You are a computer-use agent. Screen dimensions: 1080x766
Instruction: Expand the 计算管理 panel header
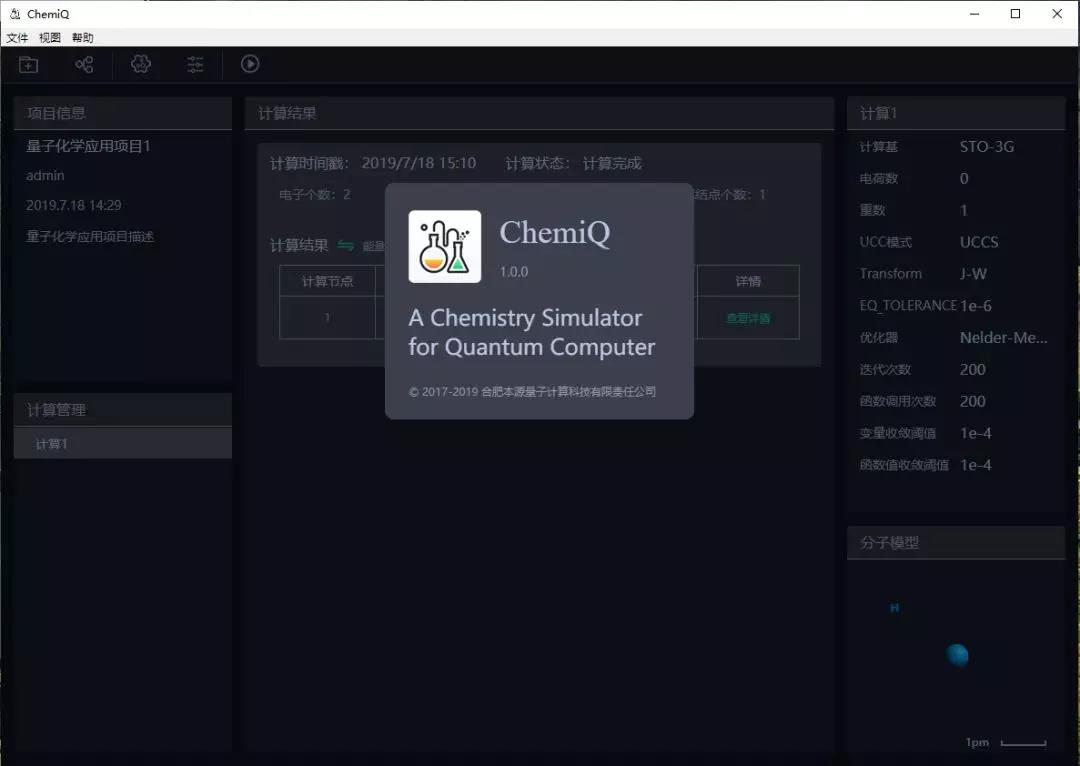click(50, 408)
